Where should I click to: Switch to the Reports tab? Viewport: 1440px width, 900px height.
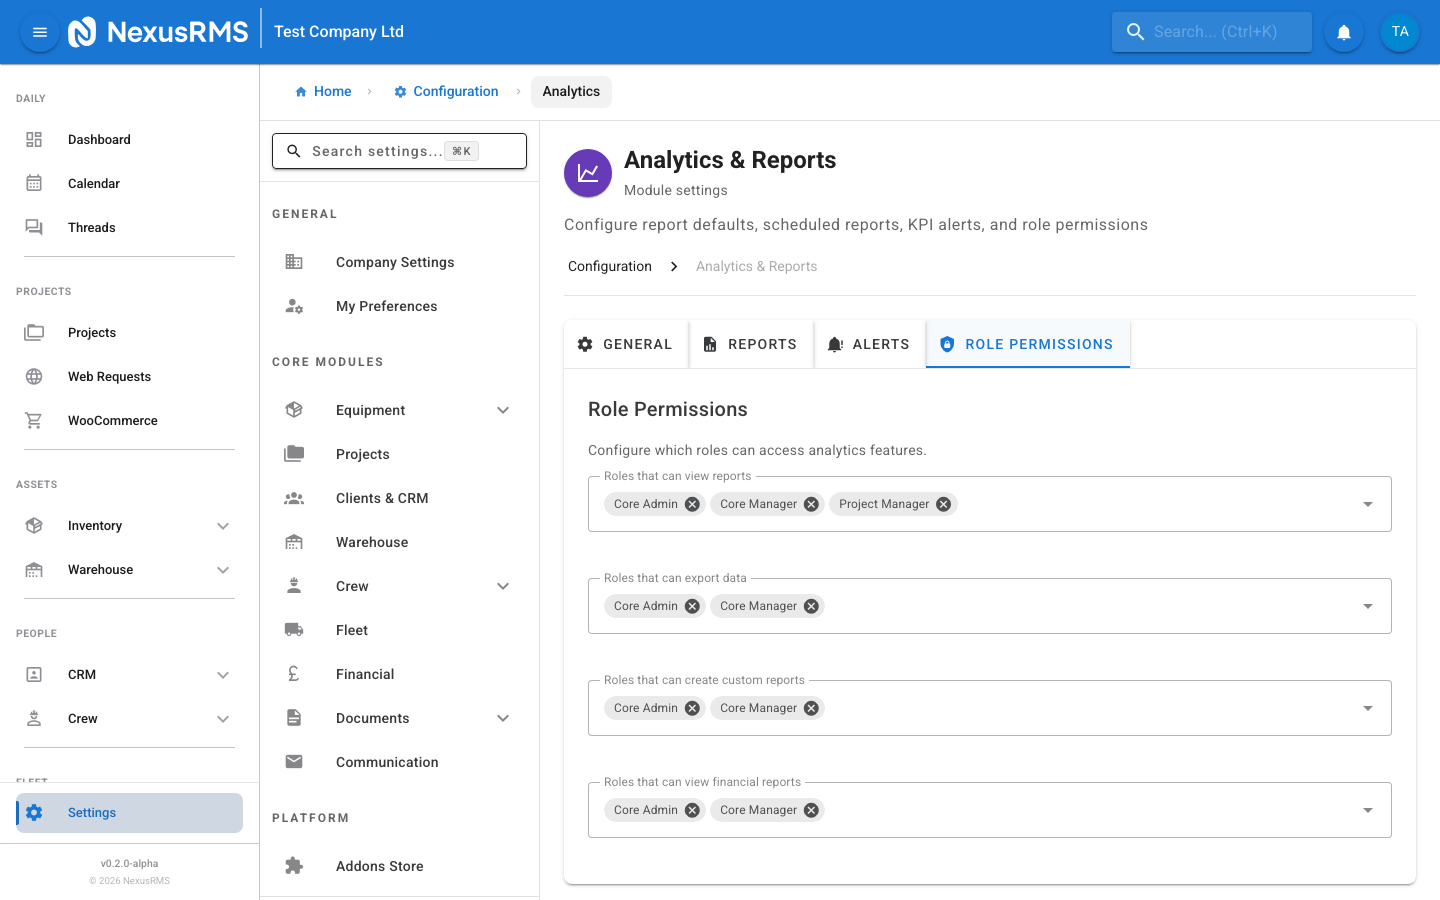(751, 344)
